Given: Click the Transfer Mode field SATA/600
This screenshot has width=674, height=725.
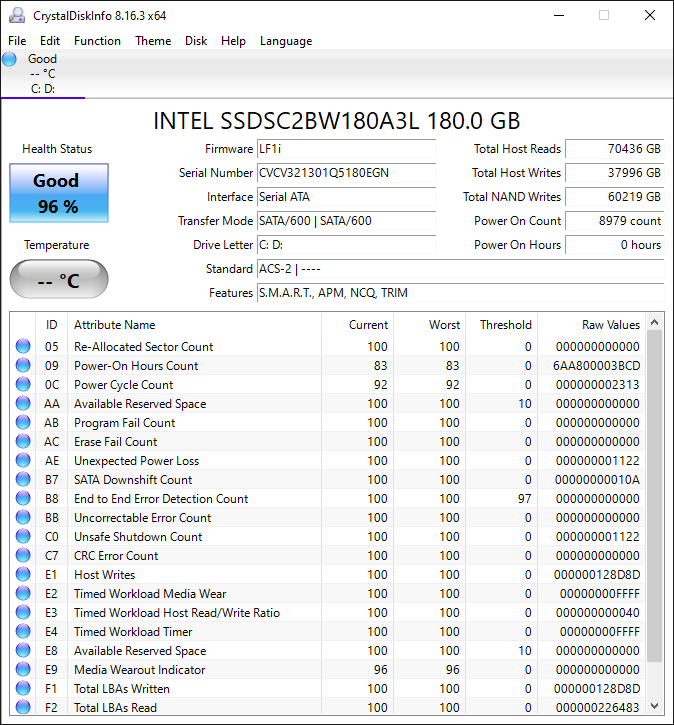Looking at the screenshot, I should tap(346, 221).
